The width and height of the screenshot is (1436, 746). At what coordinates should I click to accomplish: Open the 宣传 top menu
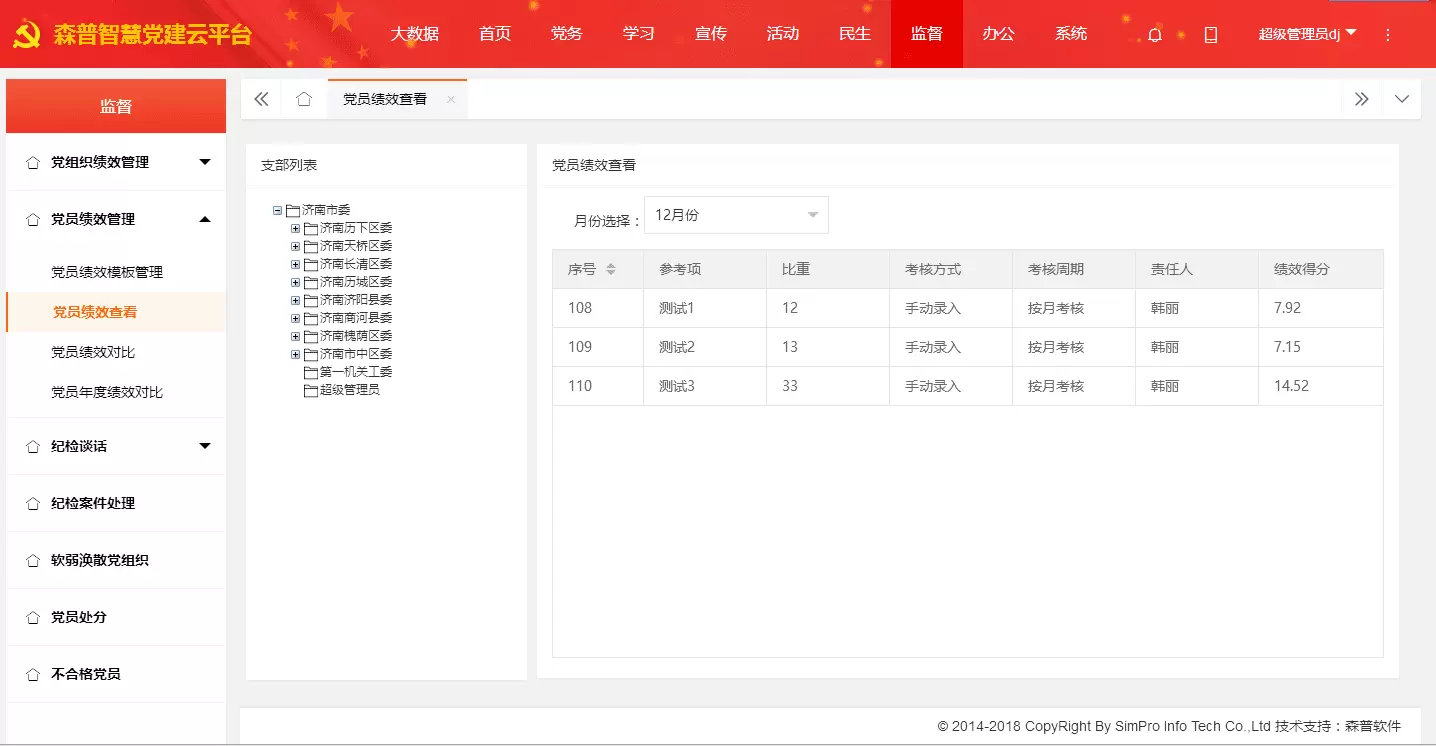click(x=711, y=34)
